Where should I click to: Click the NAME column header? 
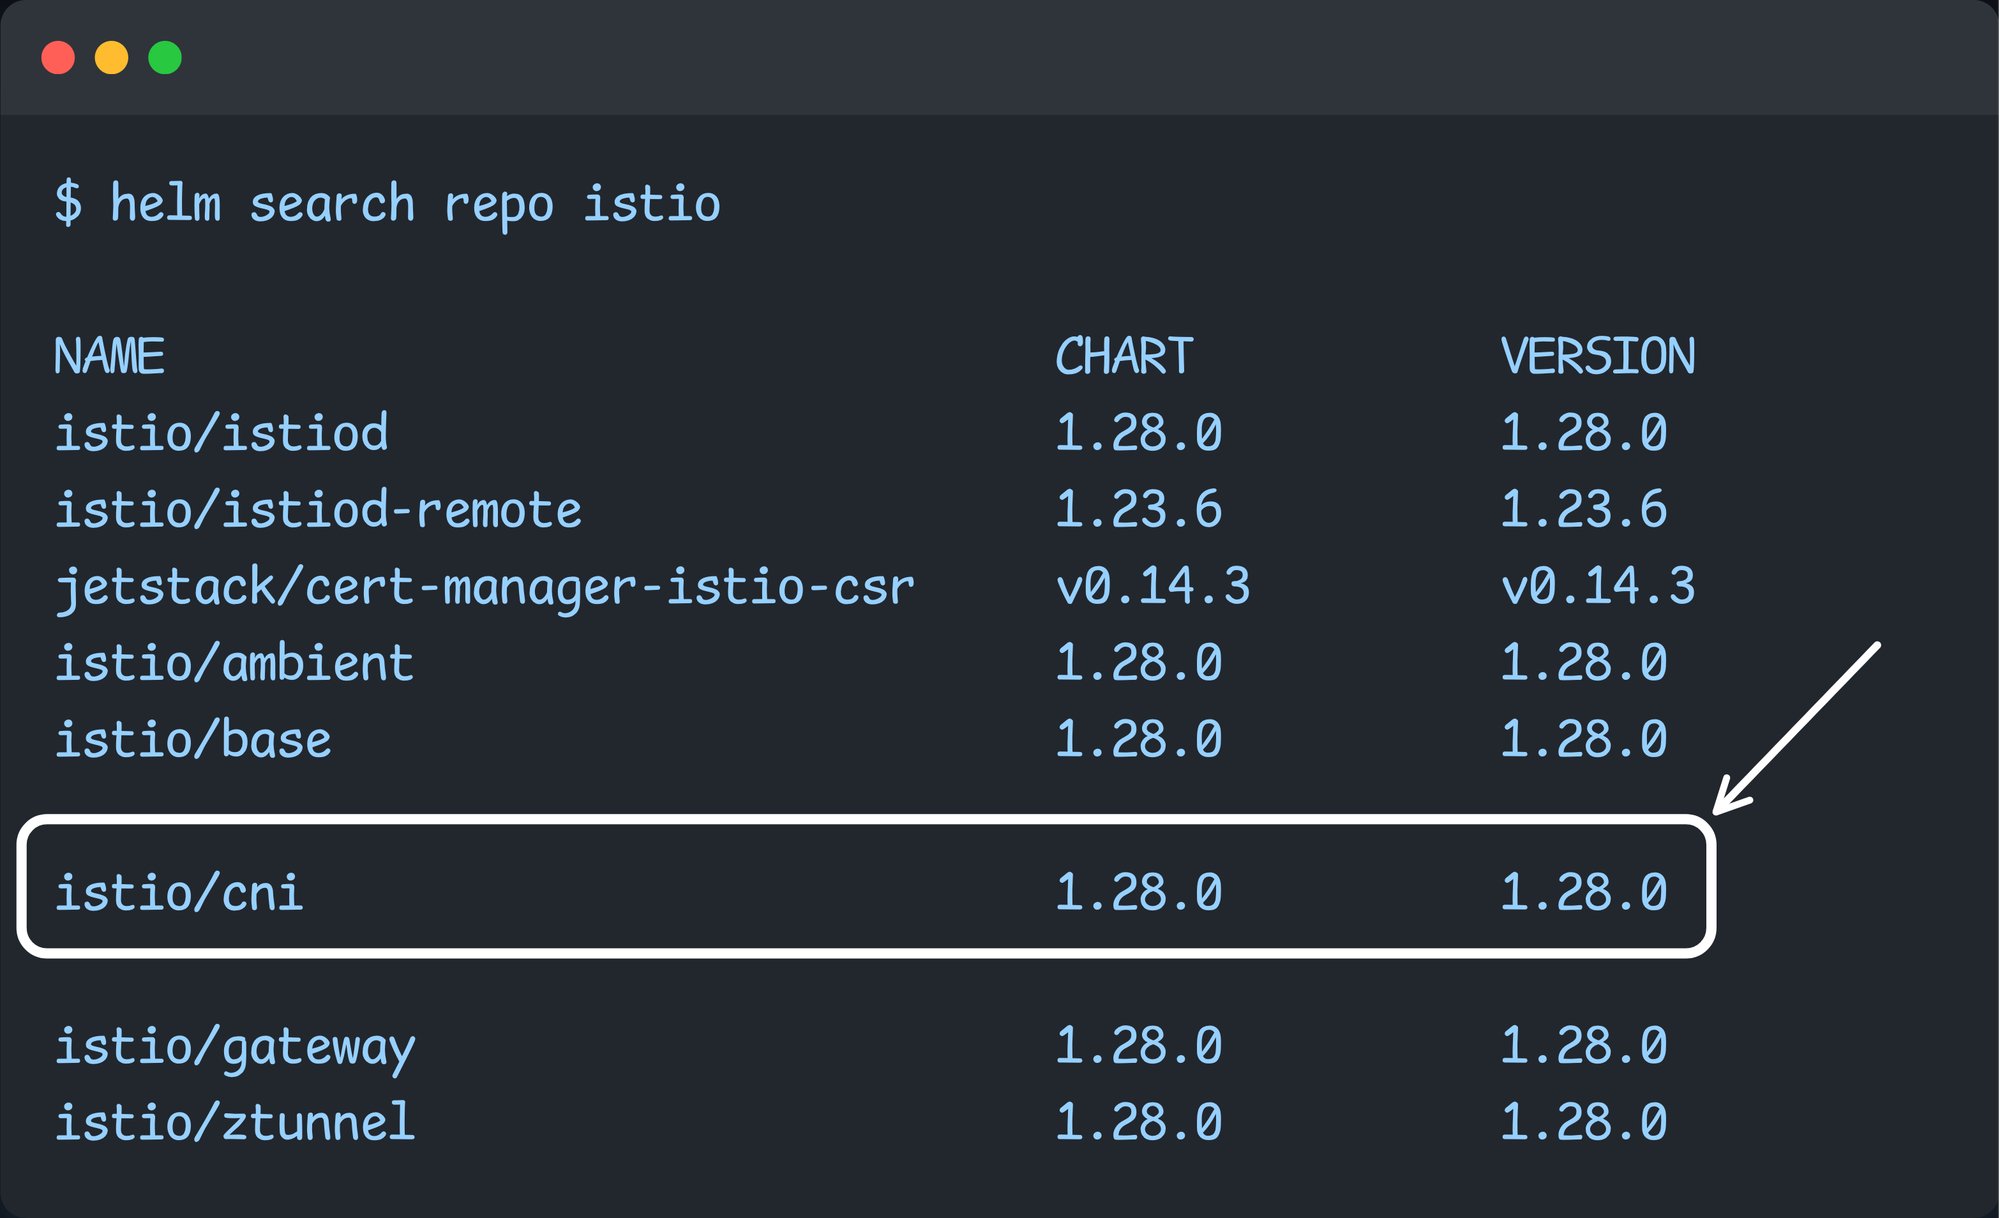[x=110, y=356]
